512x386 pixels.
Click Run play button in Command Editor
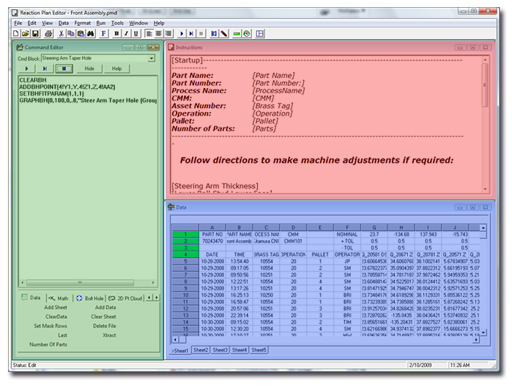click(27, 69)
